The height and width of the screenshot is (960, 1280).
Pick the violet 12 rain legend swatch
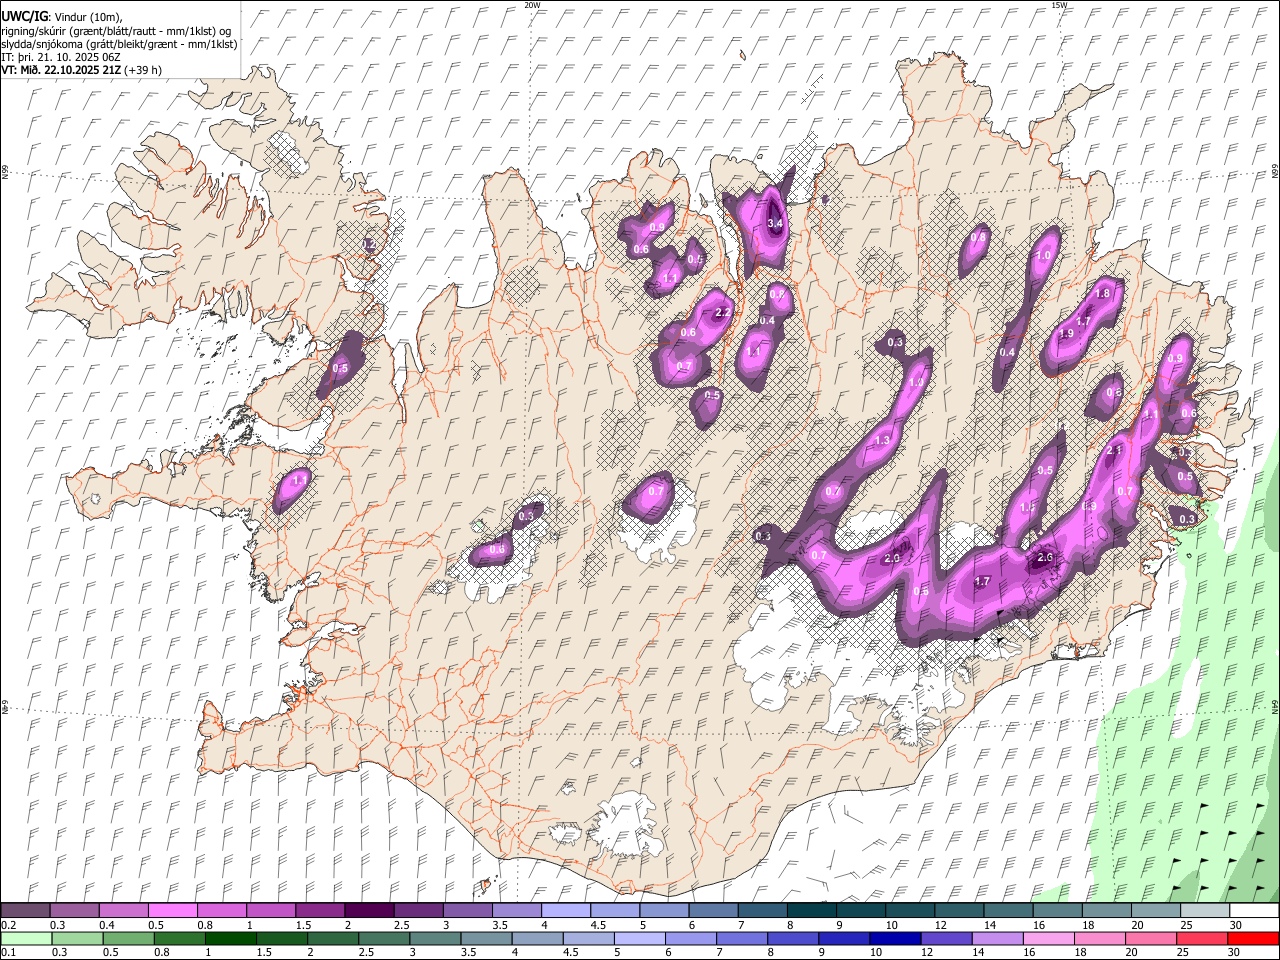947,939
